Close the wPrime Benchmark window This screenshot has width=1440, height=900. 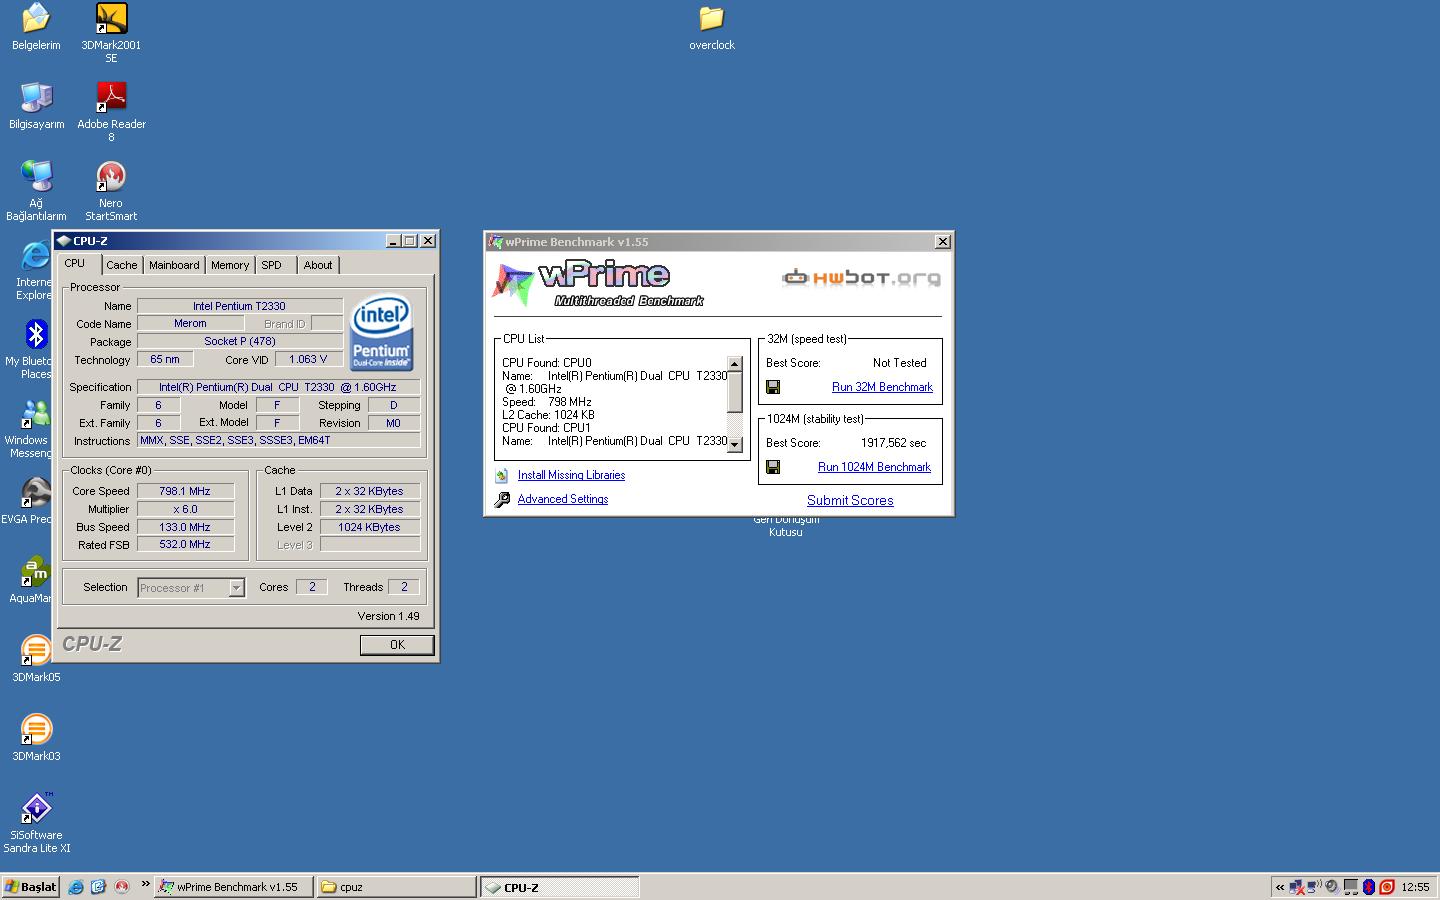click(x=942, y=242)
